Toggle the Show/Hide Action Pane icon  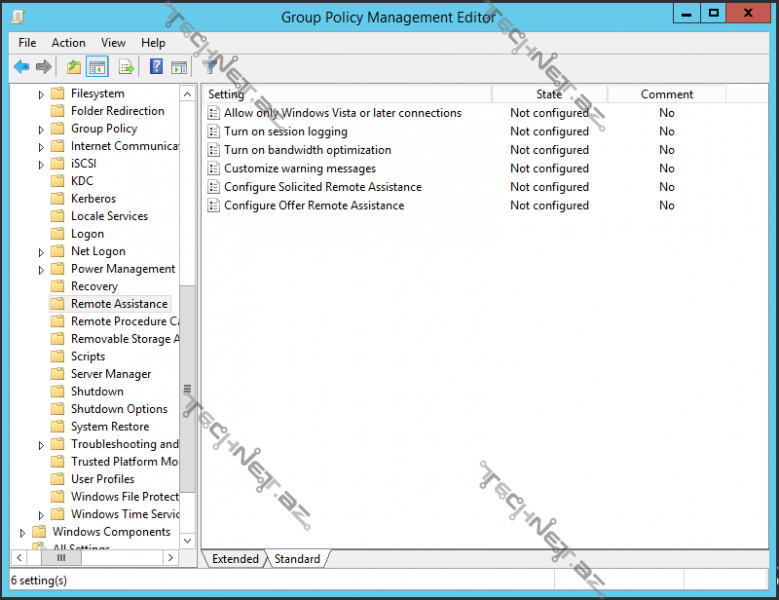click(179, 67)
